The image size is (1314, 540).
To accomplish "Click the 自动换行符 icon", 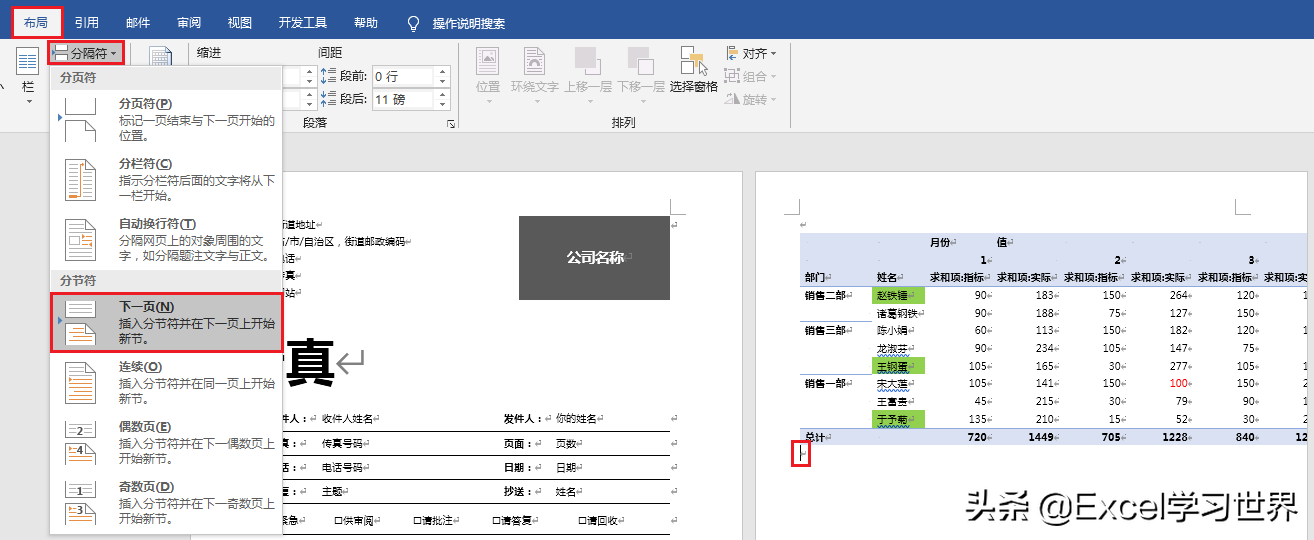I will [80, 239].
